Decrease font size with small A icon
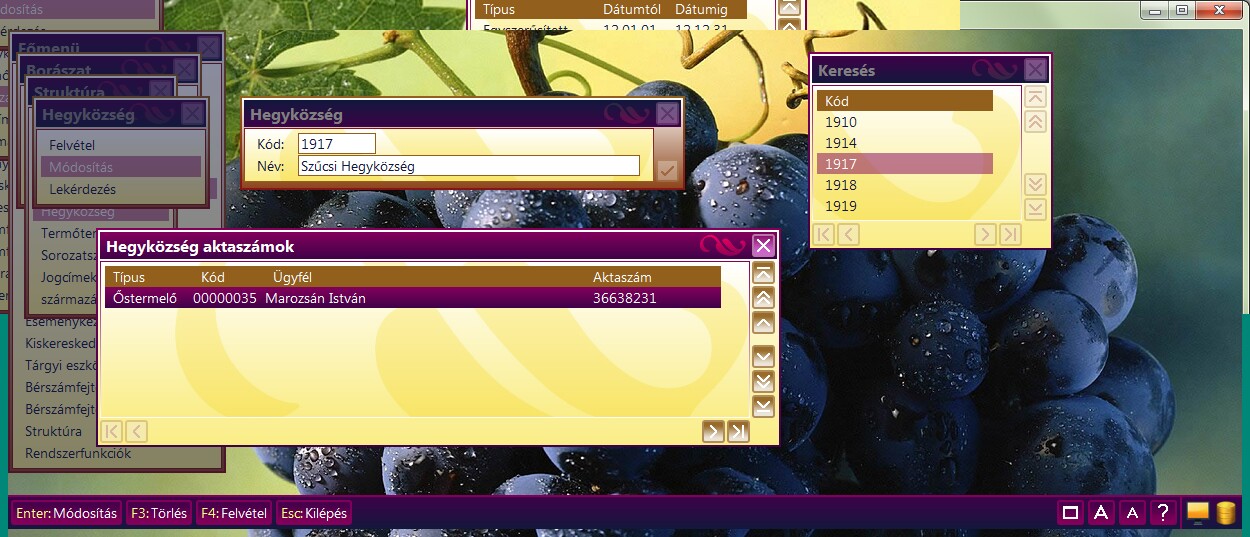The height and width of the screenshot is (537, 1250). tap(1132, 513)
